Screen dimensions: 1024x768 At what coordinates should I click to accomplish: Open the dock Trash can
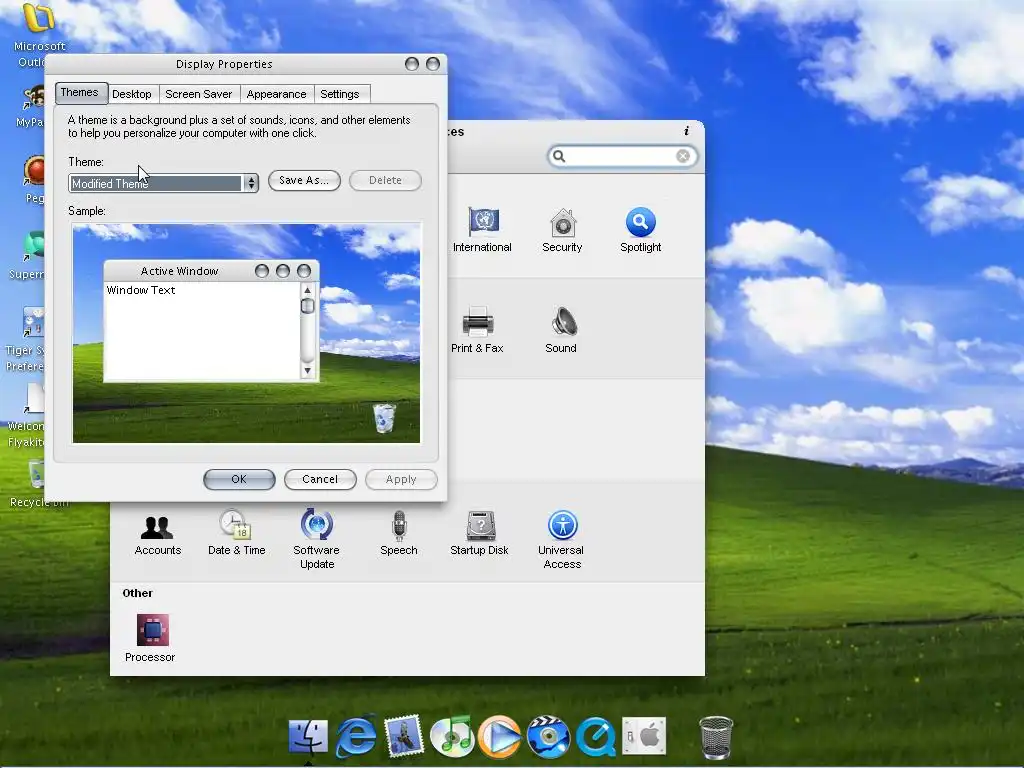[716, 737]
